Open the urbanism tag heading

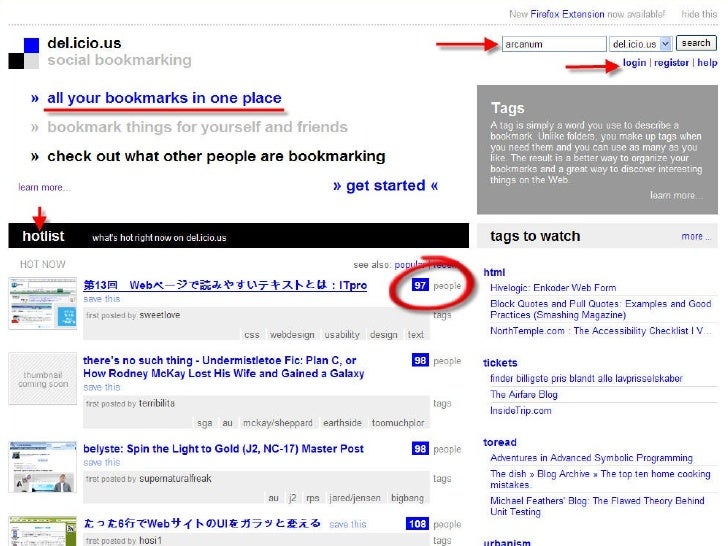pos(507,542)
